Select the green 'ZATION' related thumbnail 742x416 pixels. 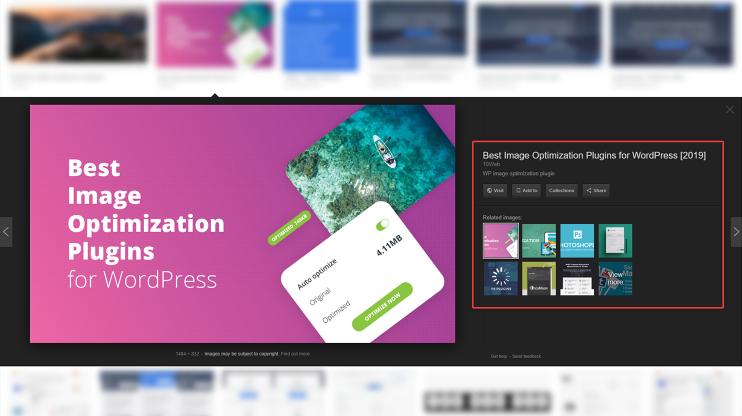[539, 241]
